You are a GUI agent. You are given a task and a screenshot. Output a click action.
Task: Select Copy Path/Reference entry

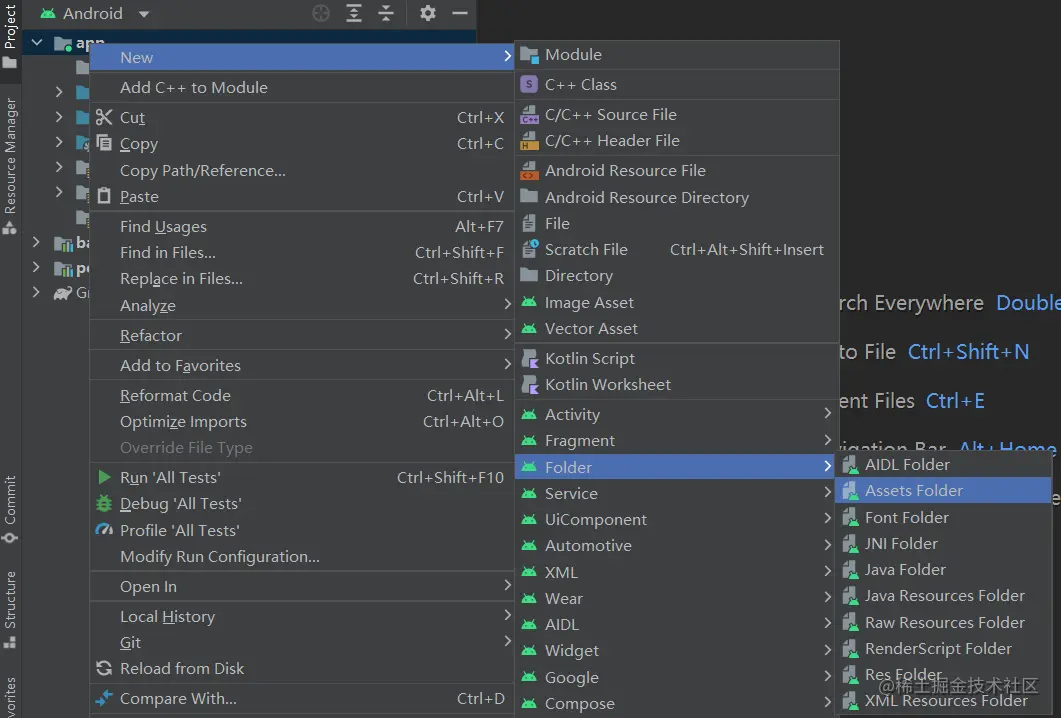click(x=302, y=171)
